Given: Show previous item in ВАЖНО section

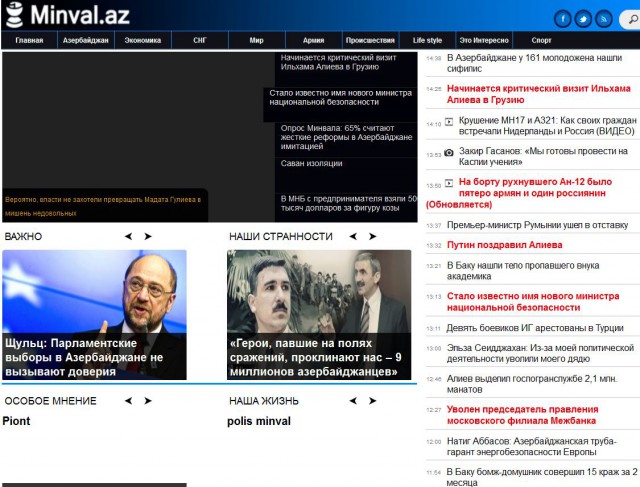Looking at the screenshot, I should click(129, 236).
